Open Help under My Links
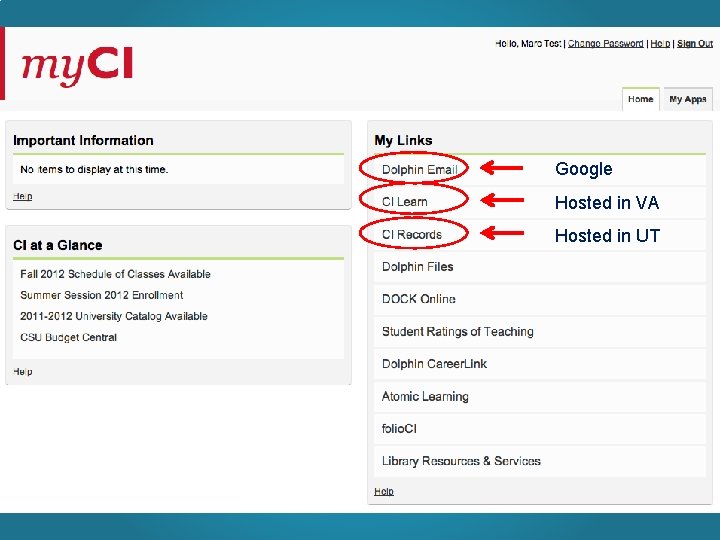Viewport: 720px width, 540px height. point(384,491)
